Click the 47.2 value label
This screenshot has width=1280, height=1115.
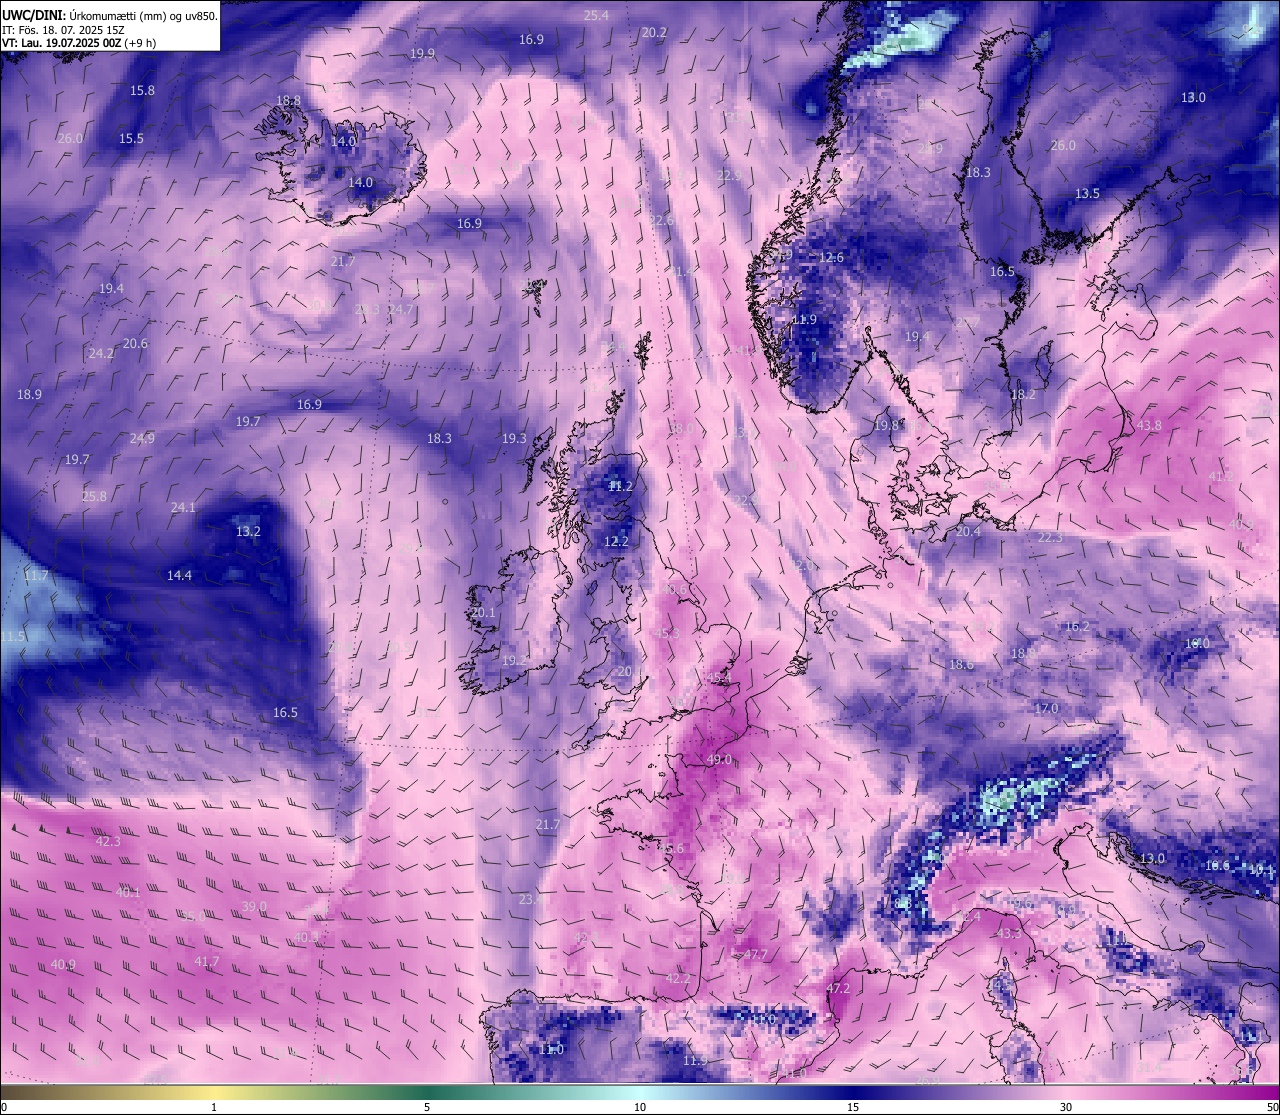point(838,988)
